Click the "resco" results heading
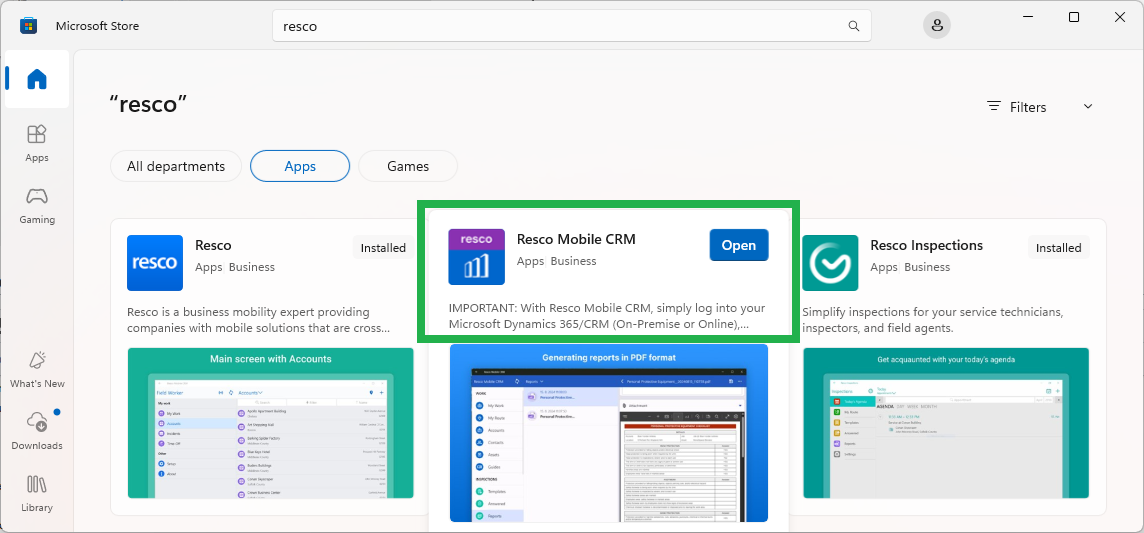 [x=149, y=104]
